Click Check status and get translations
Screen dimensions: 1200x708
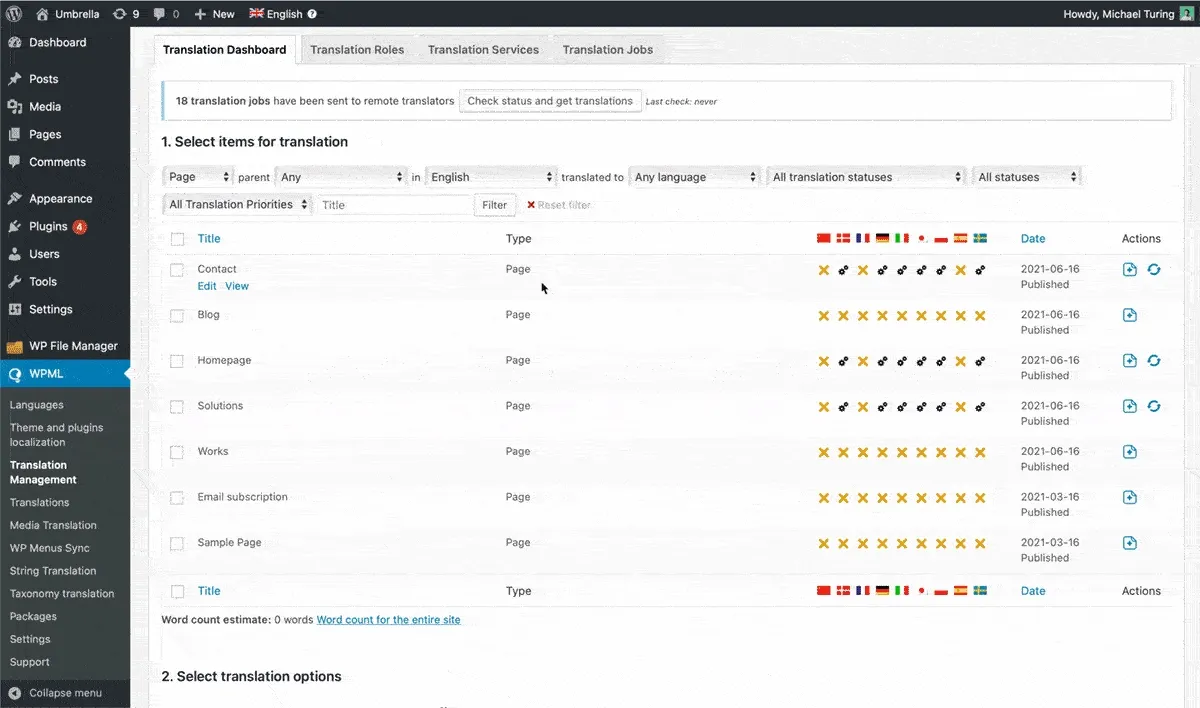pyautogui.click(x=550, y=100)
